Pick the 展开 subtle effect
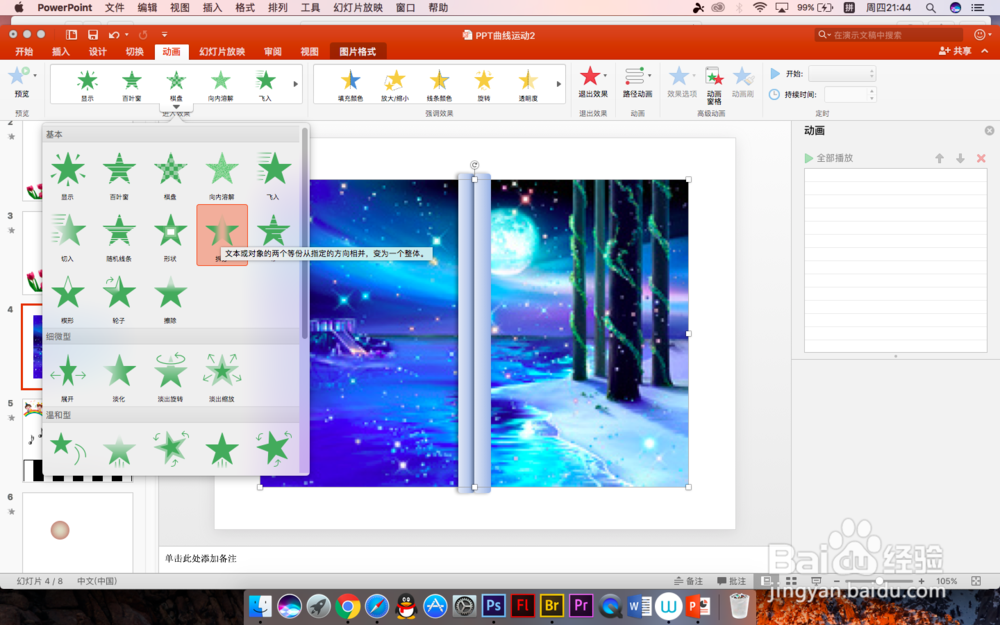Viewport: 1000px width, 625px height. (x=68, y=376)
